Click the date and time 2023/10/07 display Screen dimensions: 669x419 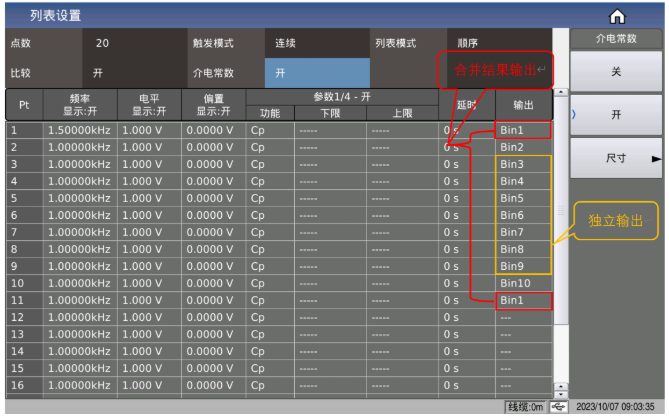tap(615, 407)
